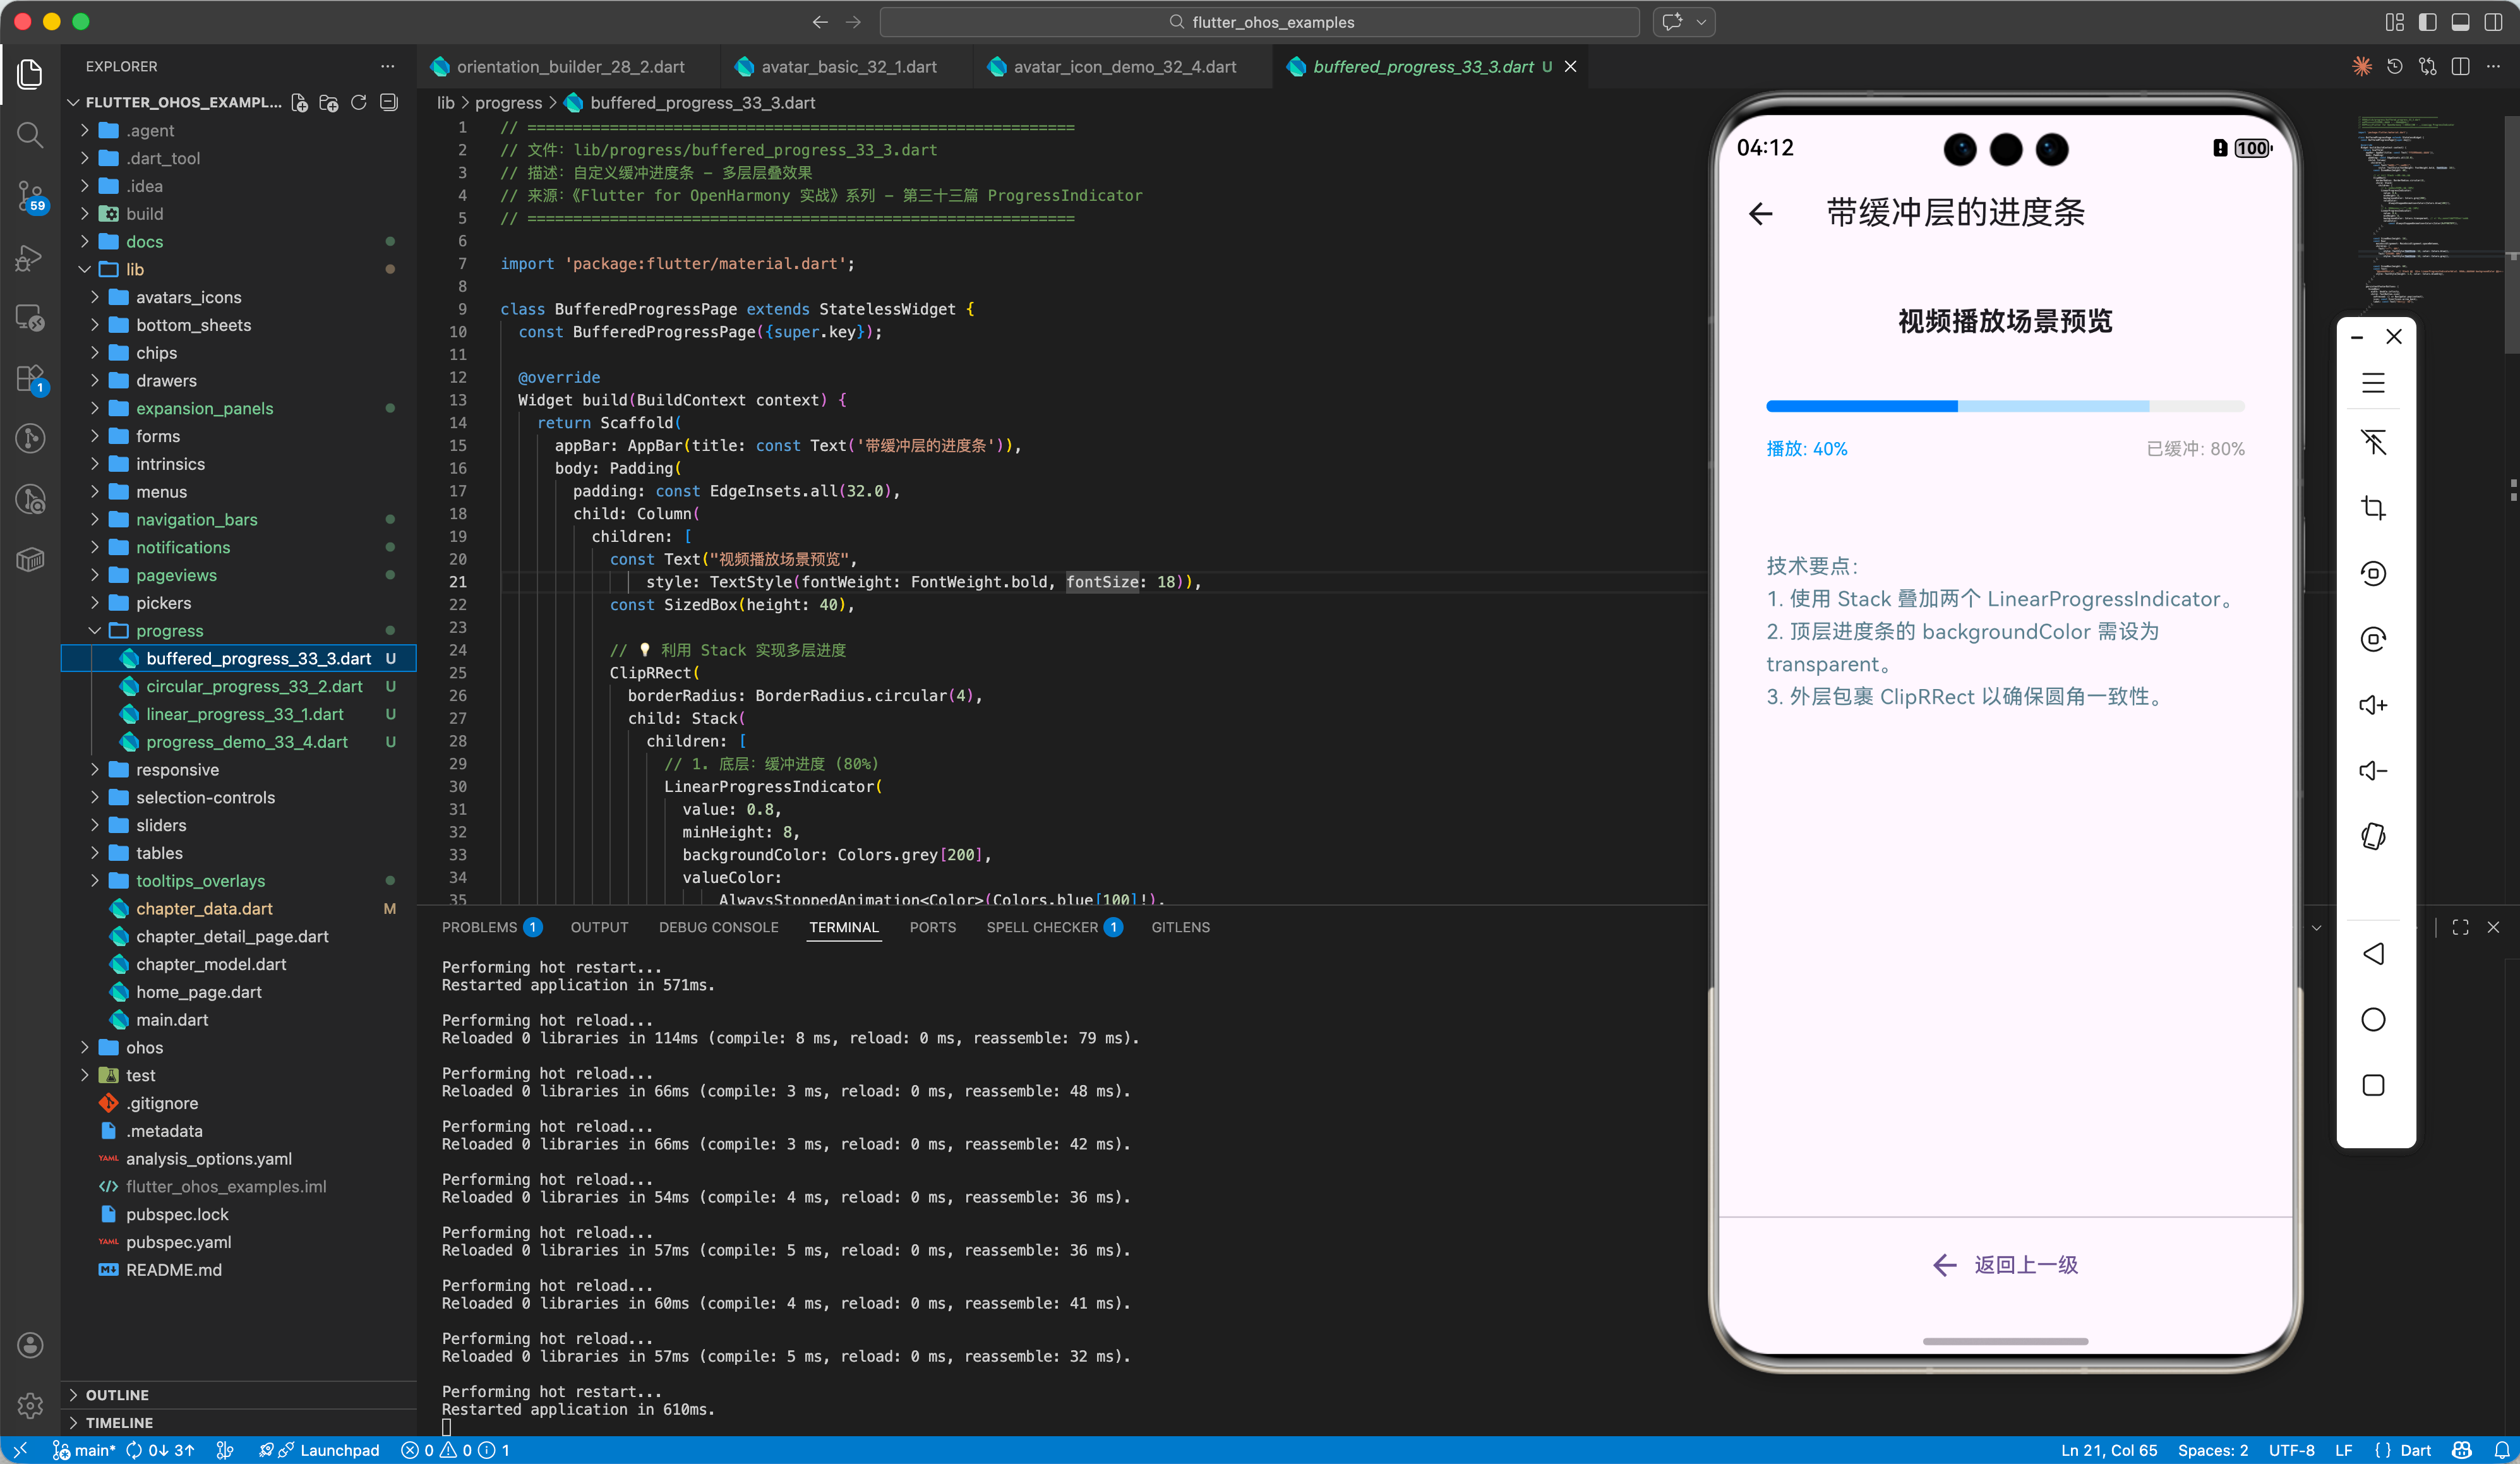Viewport: 2520px width, 1464px height.
Task: Click emulator back triangle navigation button
Action: click(2373, 954)
